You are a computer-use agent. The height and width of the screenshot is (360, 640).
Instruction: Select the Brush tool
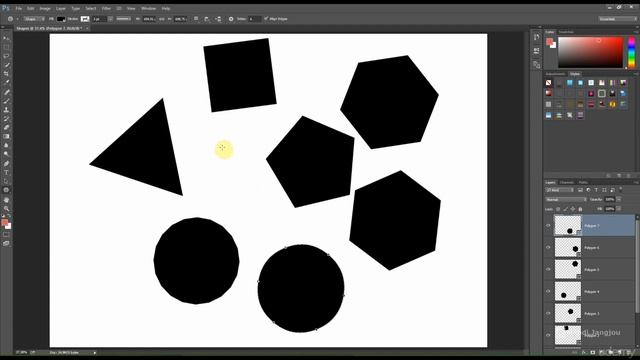point(6,101)
